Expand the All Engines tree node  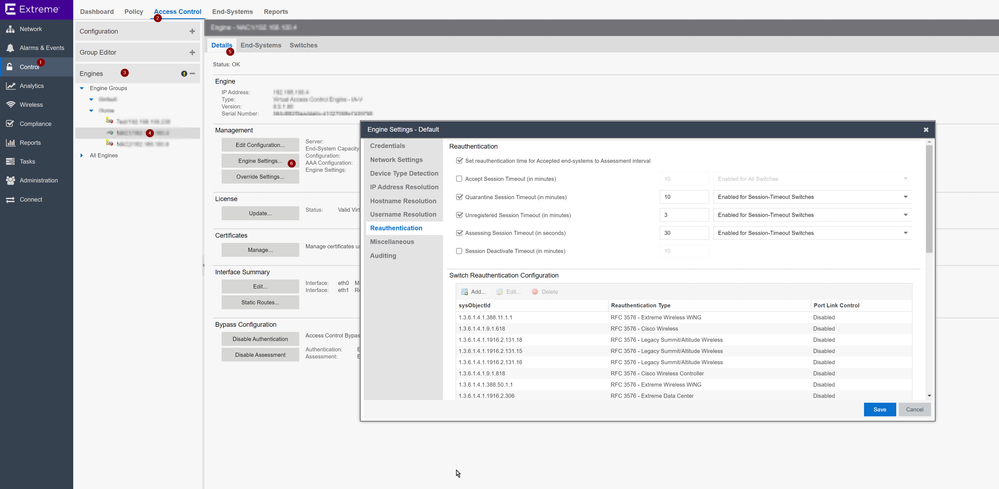click(x=82, y=155)
